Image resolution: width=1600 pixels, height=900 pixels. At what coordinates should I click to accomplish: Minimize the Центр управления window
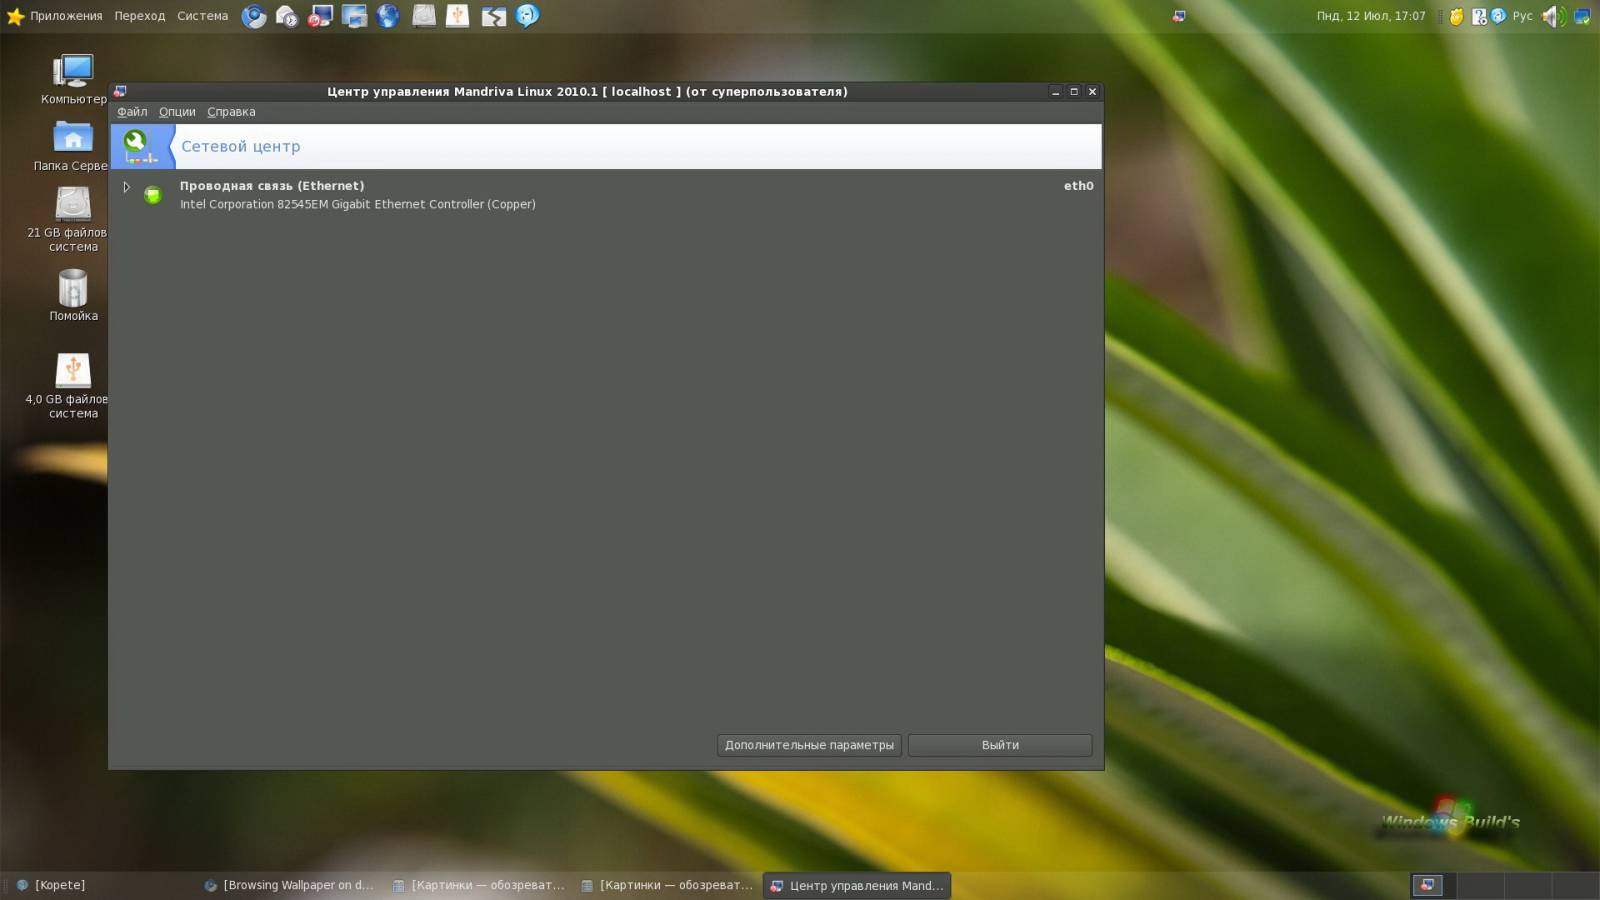(1055, 91)
